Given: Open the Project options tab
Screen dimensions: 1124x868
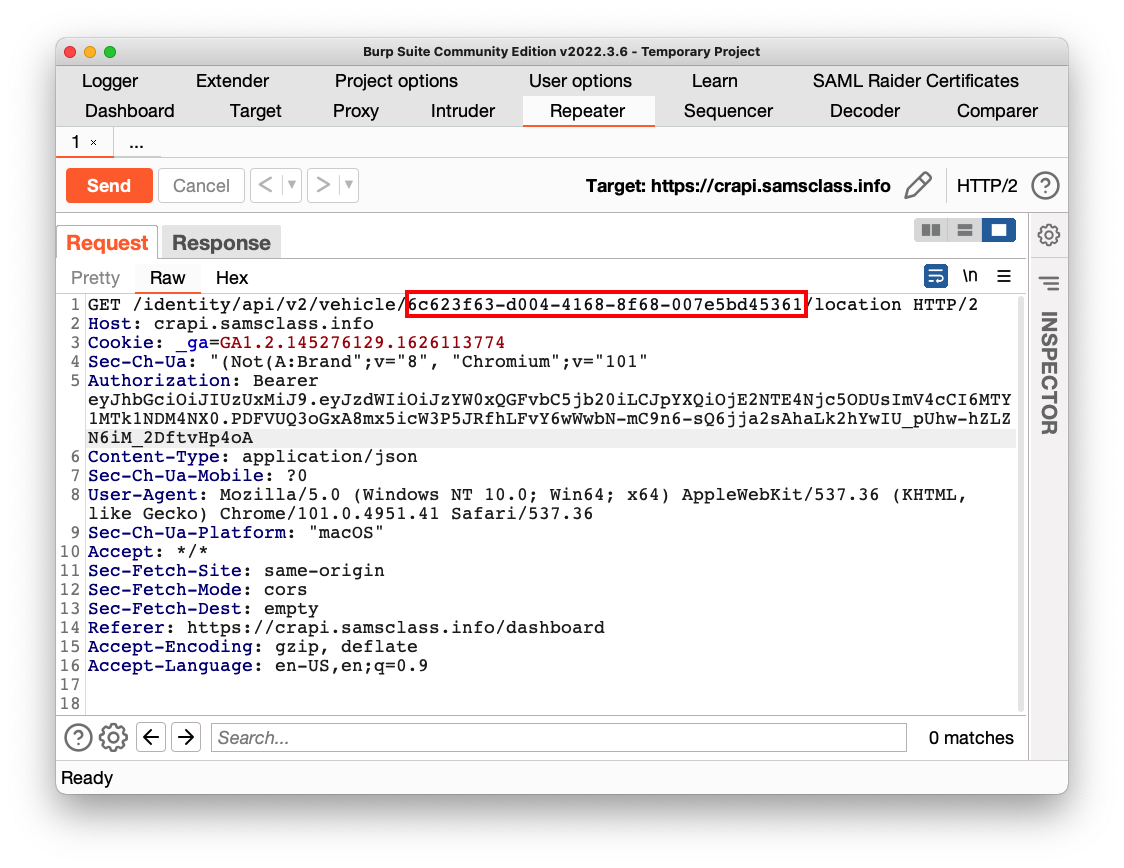Looking at the screenshot, I should [x=396, y=81].
